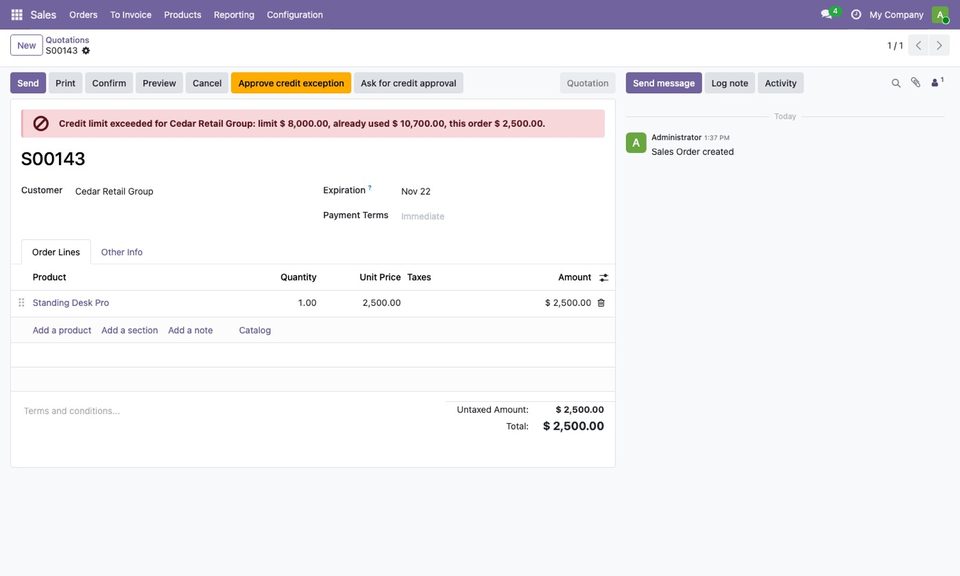The image size is (960, 576).
Task: Click Send message in chatter
Action: pos(664,83)
